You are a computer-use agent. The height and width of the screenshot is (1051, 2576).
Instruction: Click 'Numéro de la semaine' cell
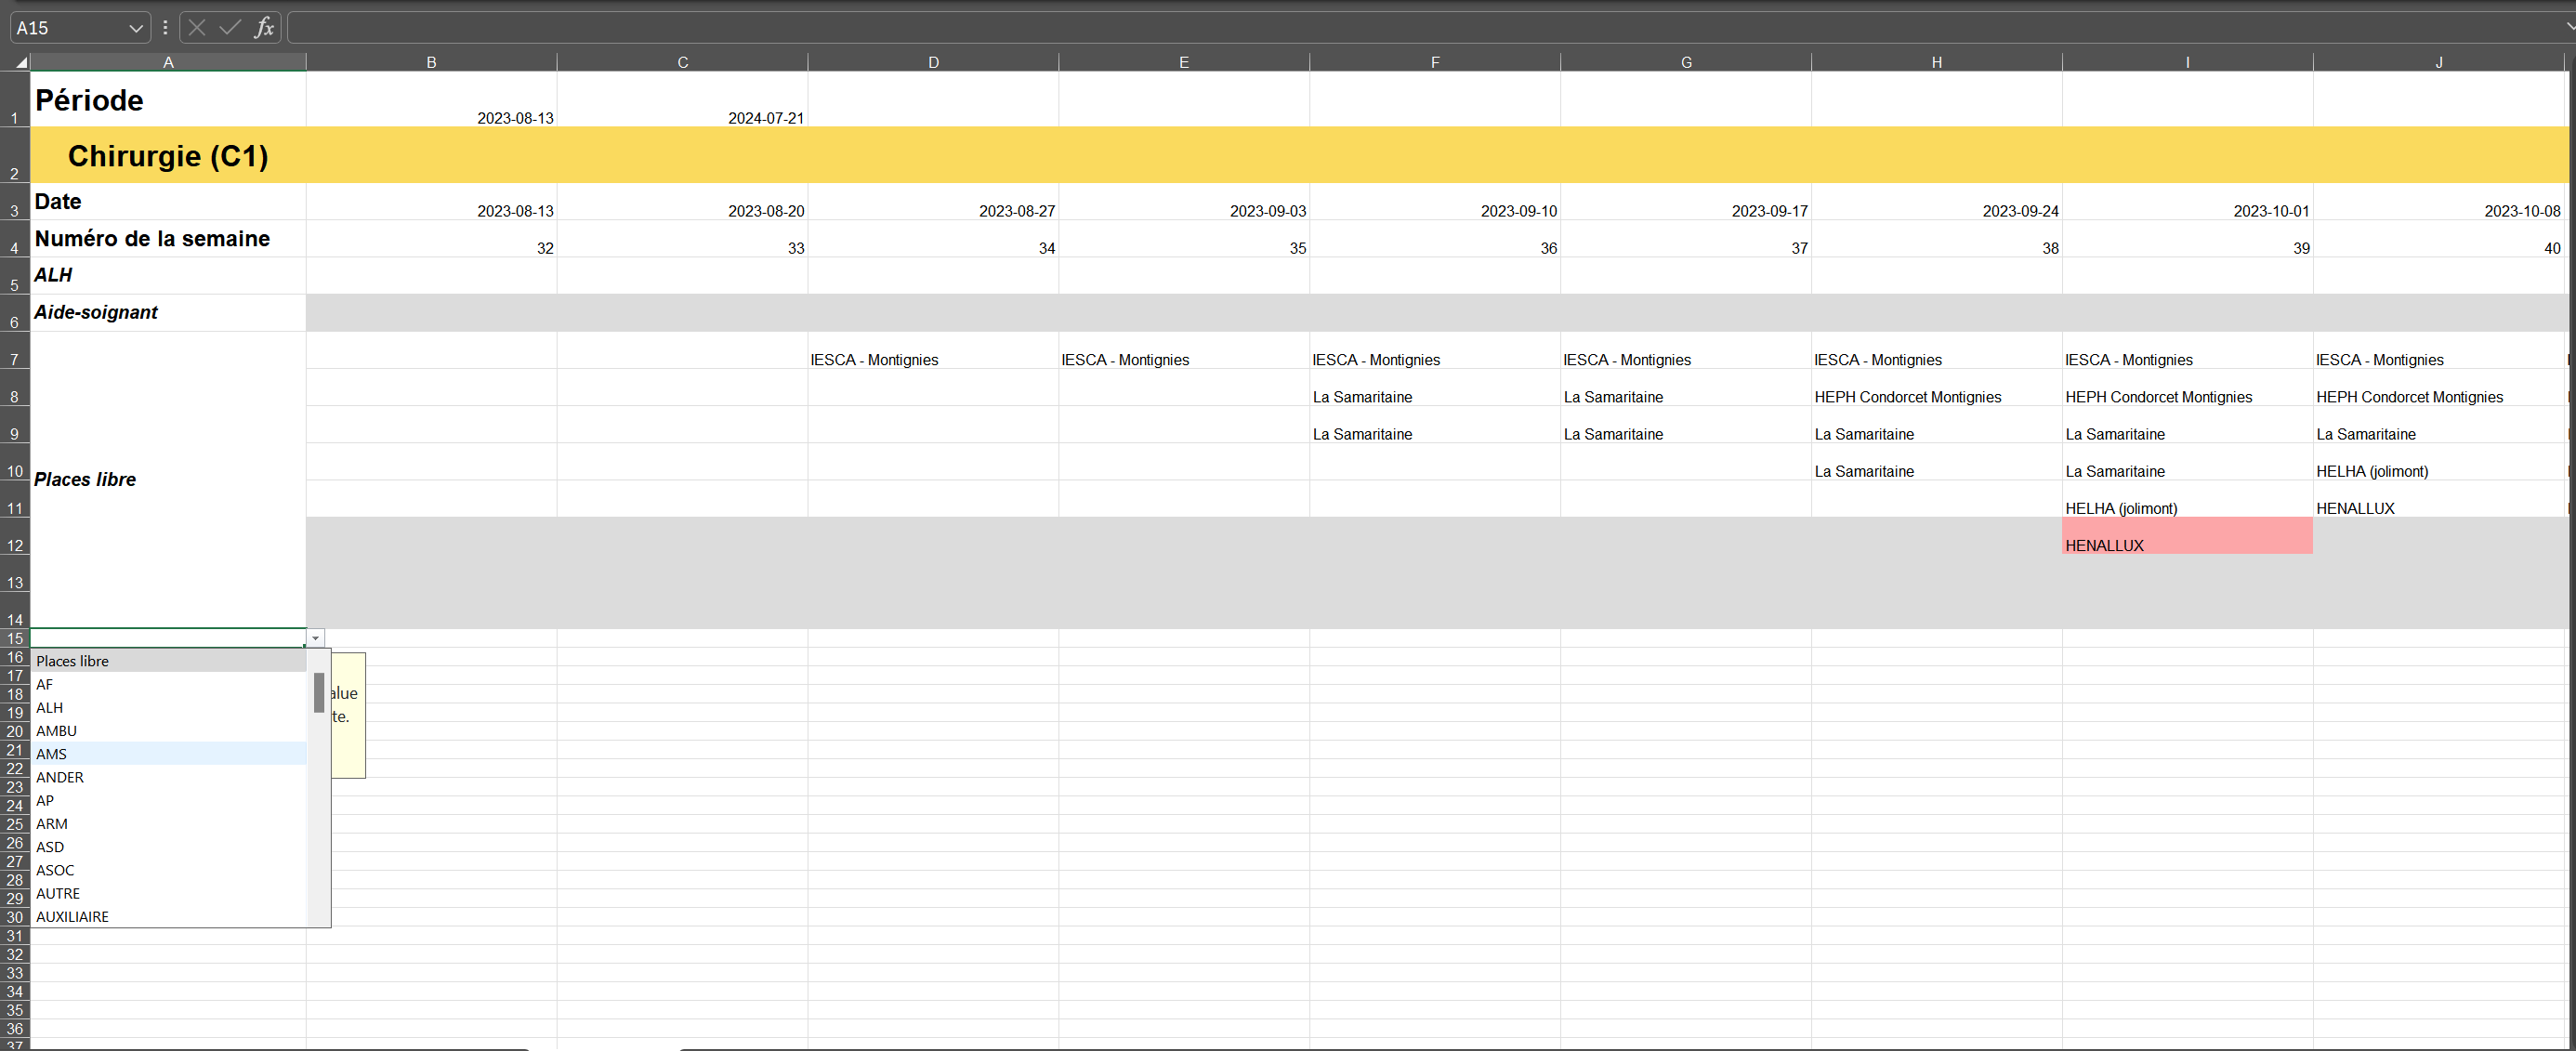tap(168, 238)
